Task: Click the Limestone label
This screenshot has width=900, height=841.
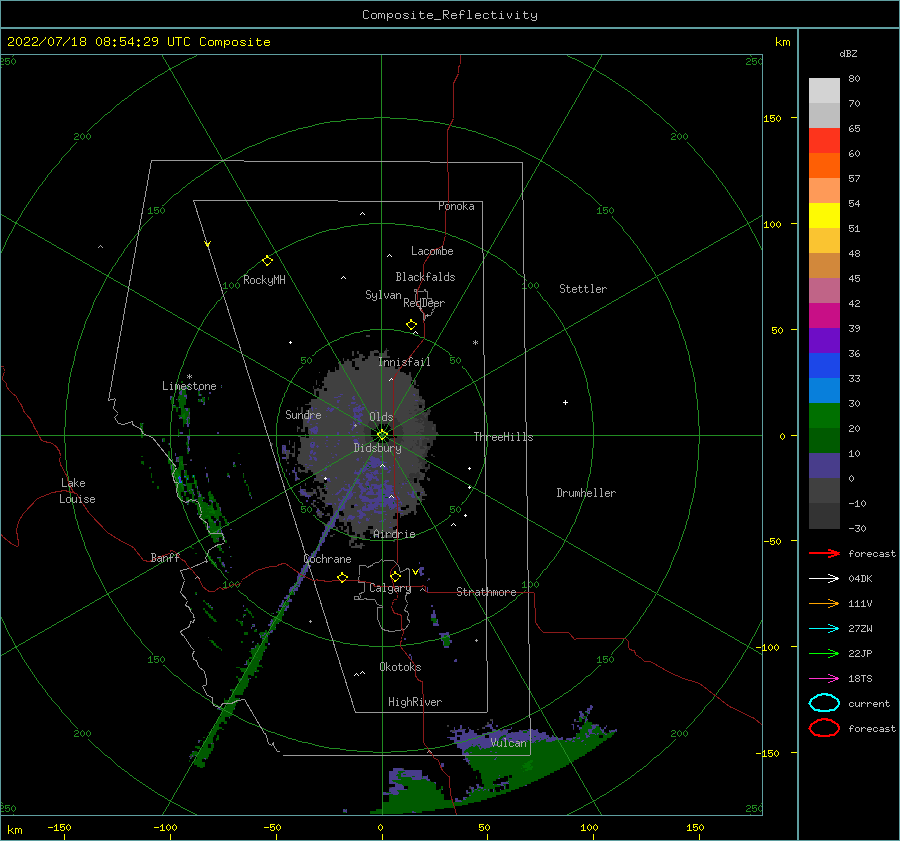Action: [x=189, y=386]
